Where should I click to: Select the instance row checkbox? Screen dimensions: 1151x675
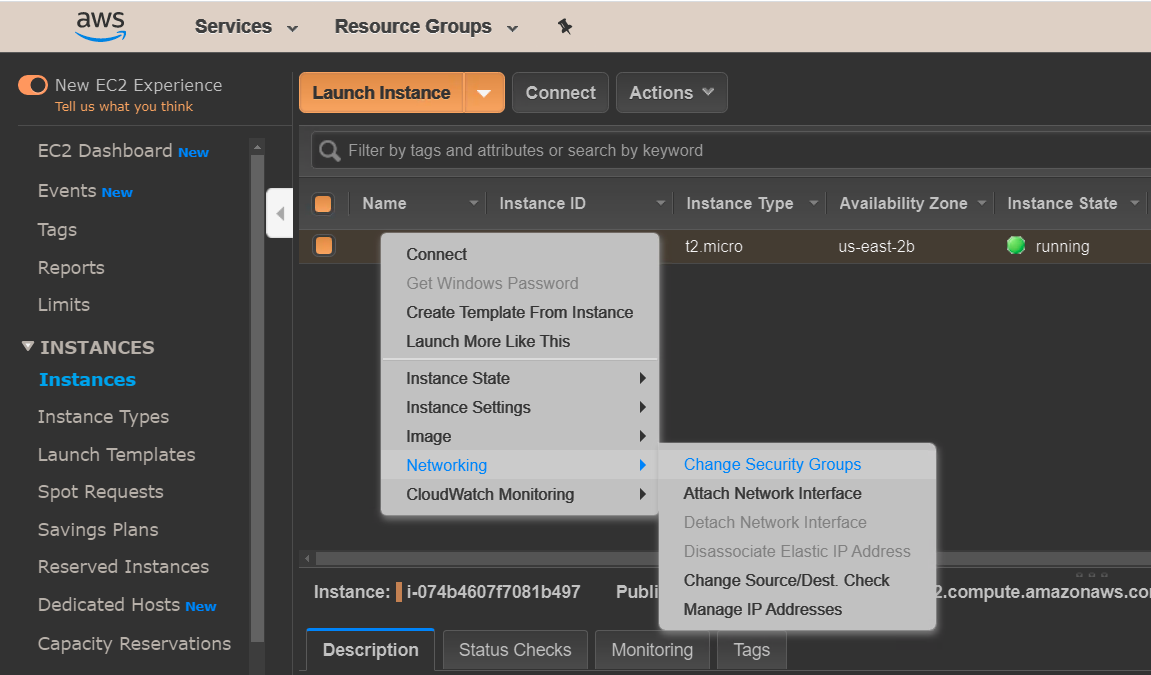324,245
